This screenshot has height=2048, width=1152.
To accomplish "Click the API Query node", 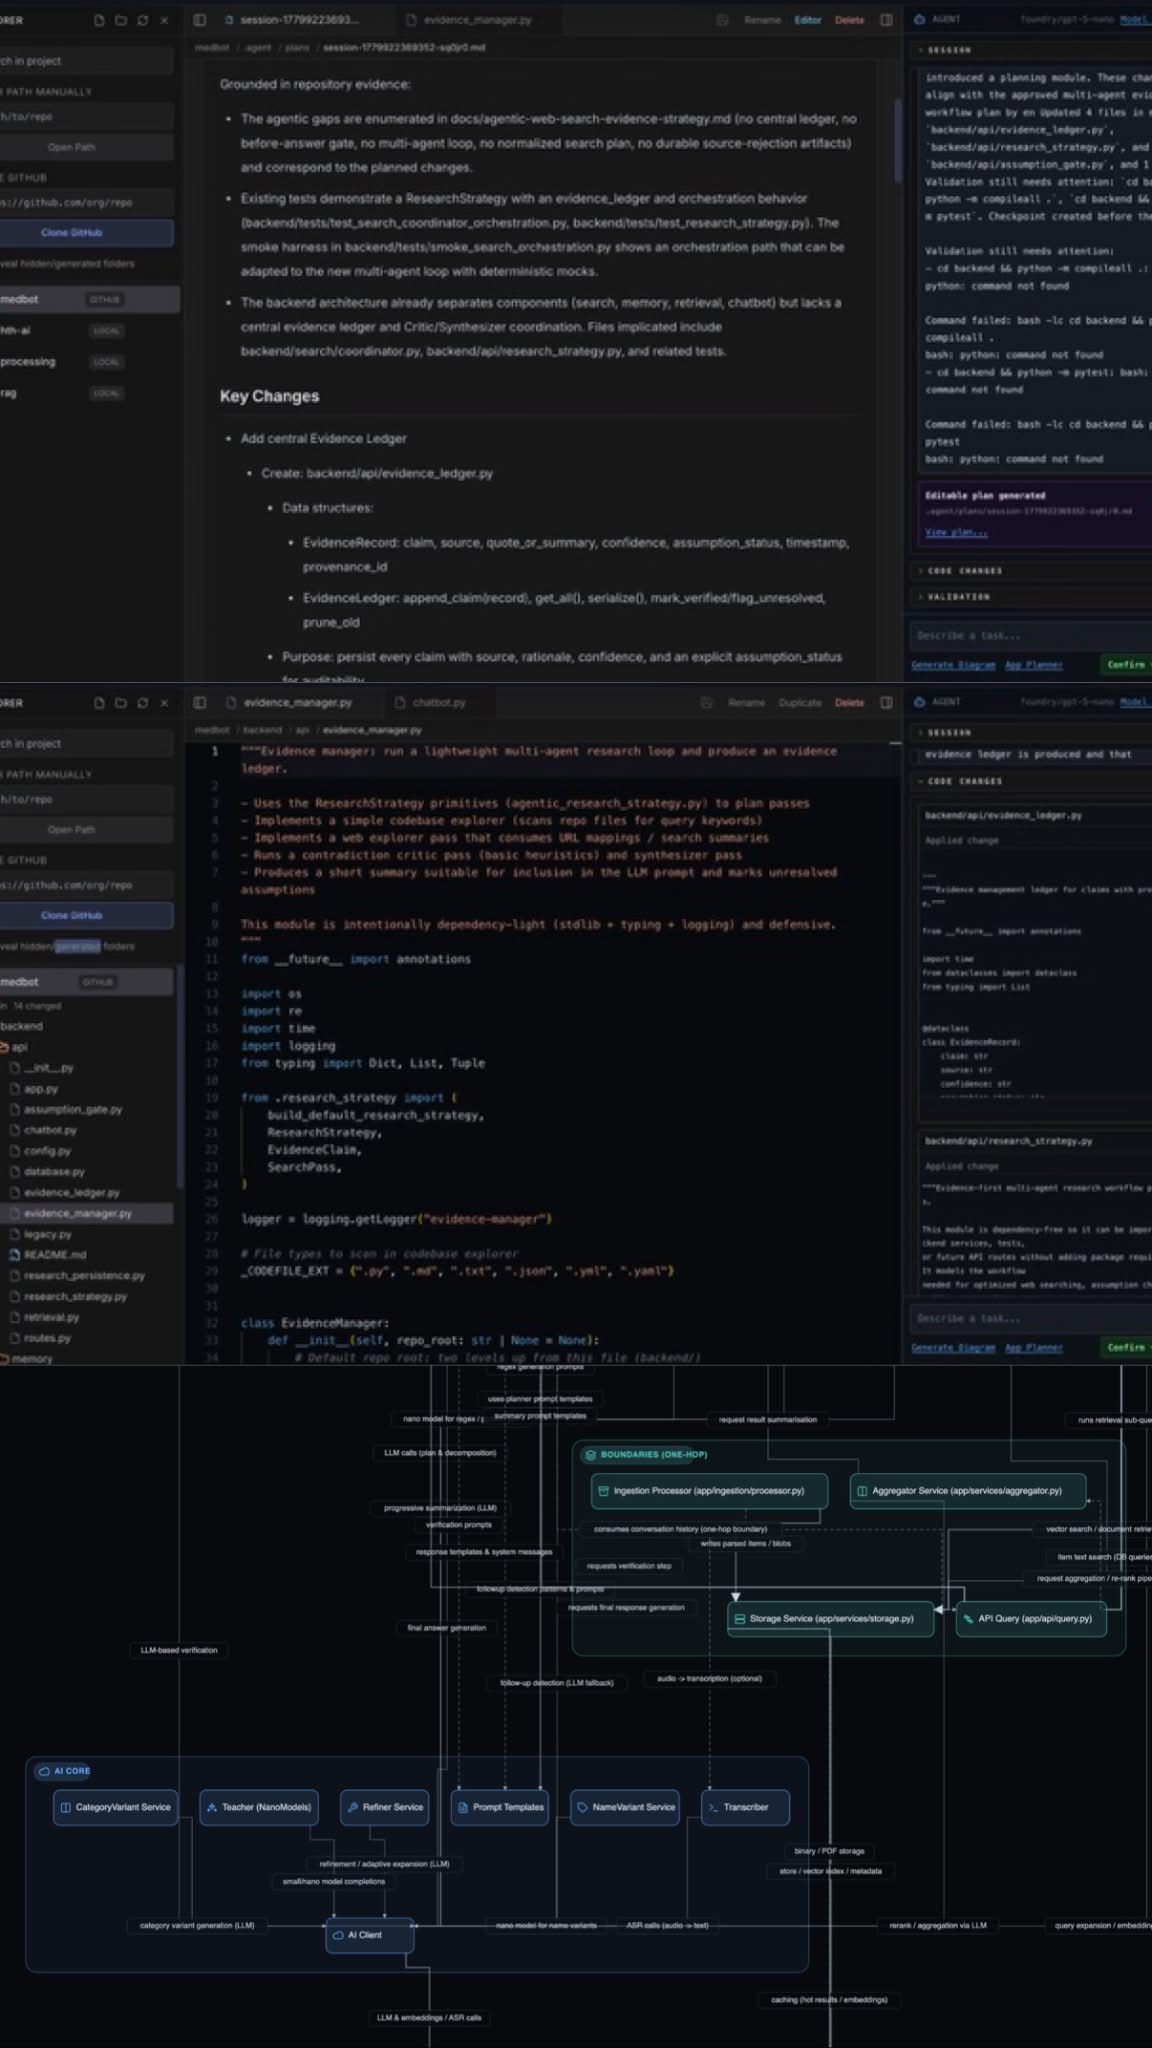I will click(1031, 1618).
